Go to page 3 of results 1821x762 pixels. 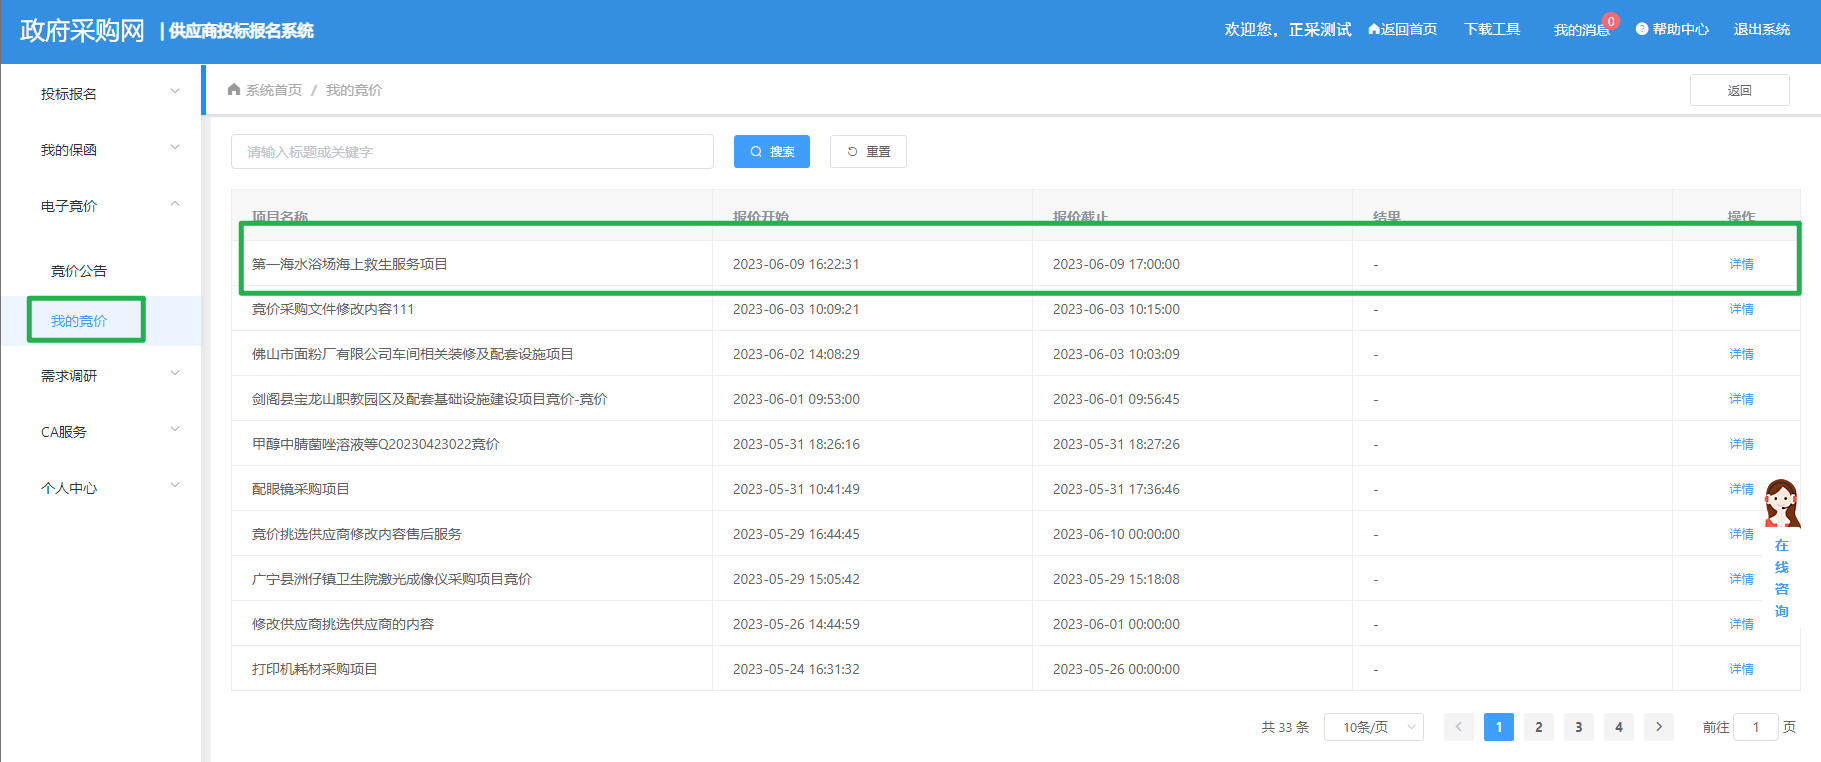click(x=1578, y=727)
